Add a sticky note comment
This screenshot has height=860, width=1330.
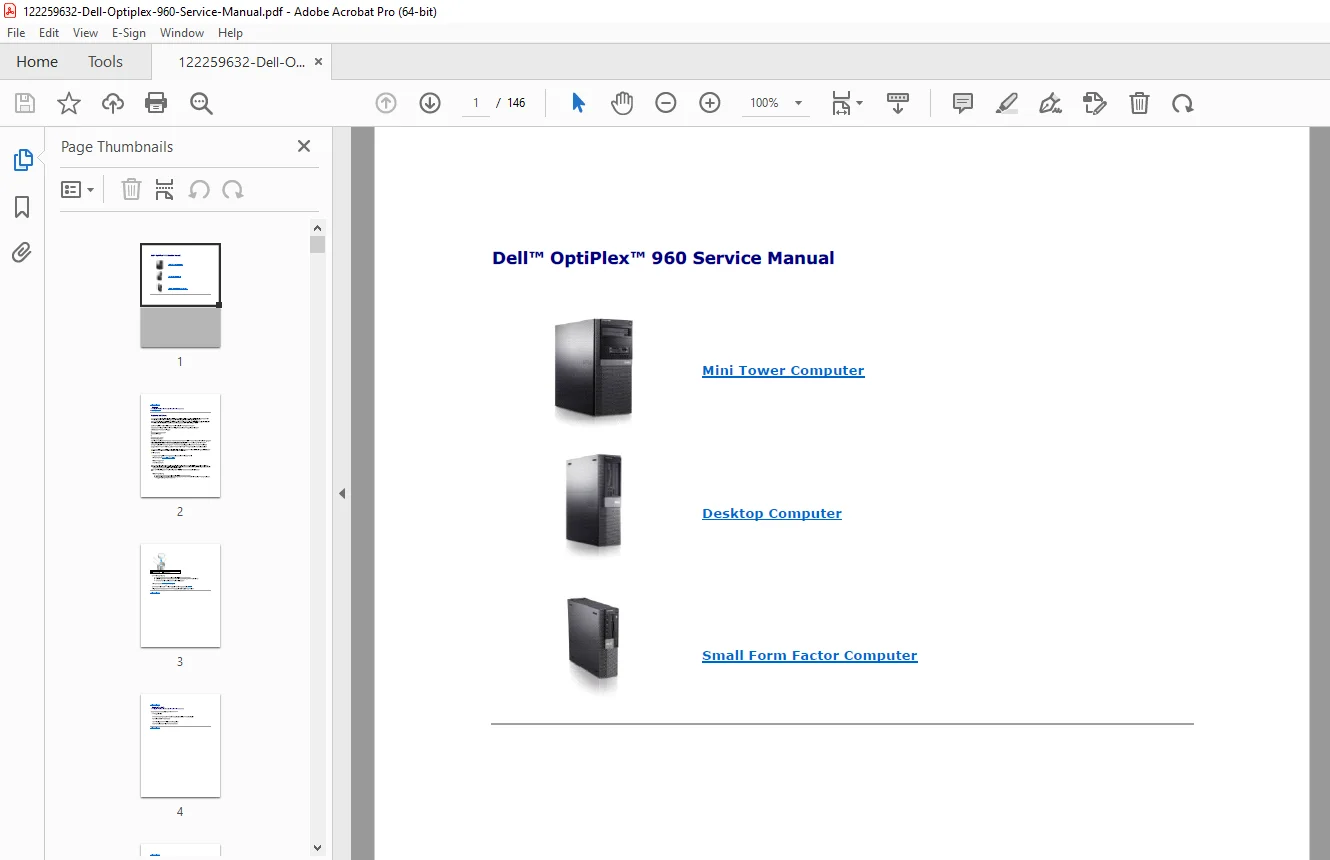[963, 103]
